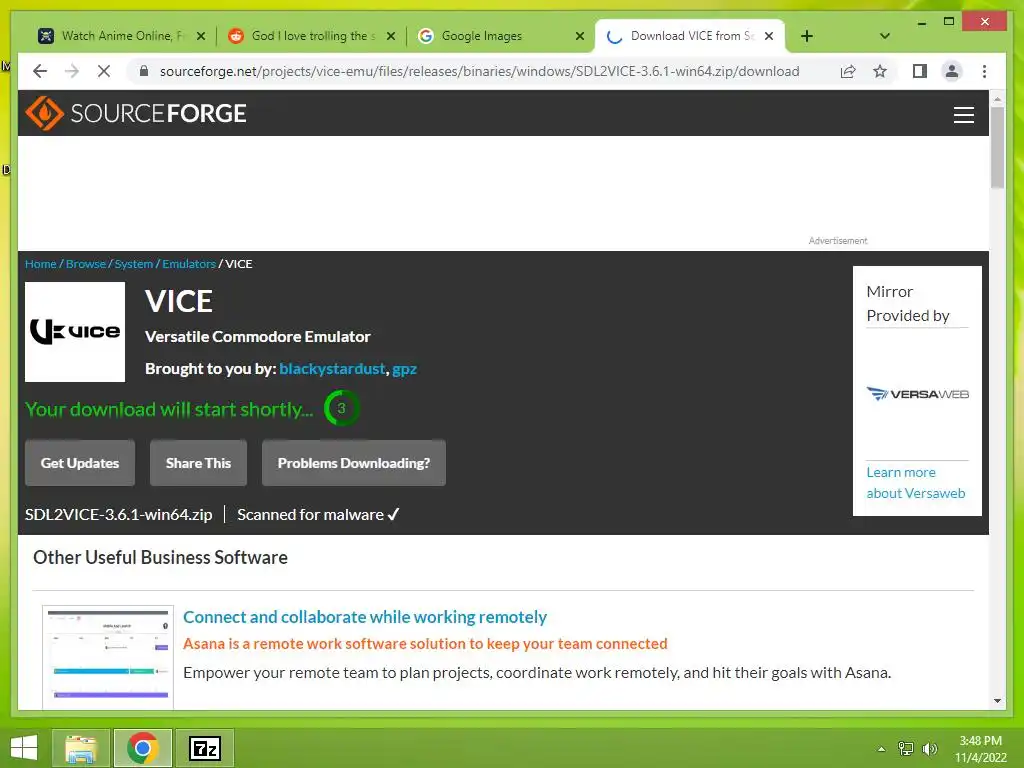Viewport: 1024px width, 768px height.
Task: Show hidden system tray icons
Action: coord(882,749)
